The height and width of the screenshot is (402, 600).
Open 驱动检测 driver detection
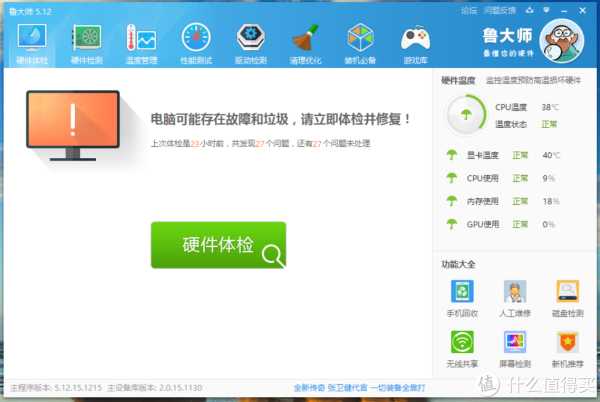coord(251,43)
